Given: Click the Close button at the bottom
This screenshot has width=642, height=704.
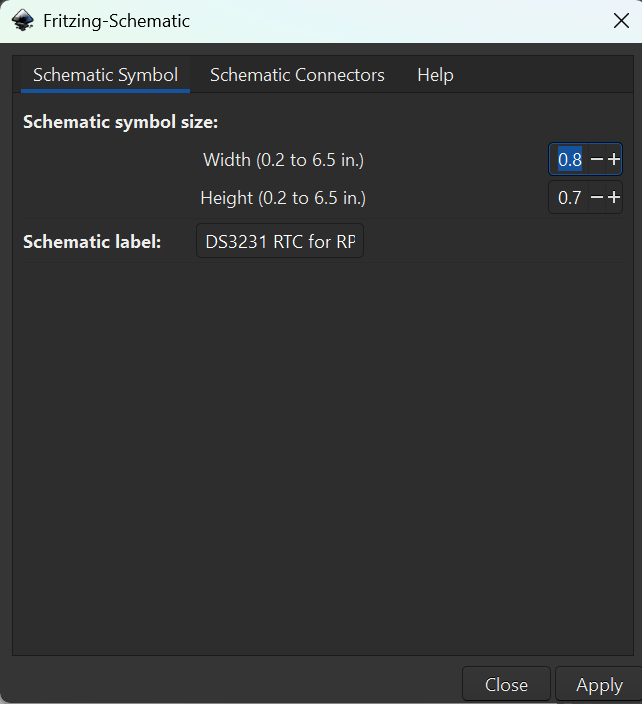Looking at the screenshot, I should coord(506,685).
